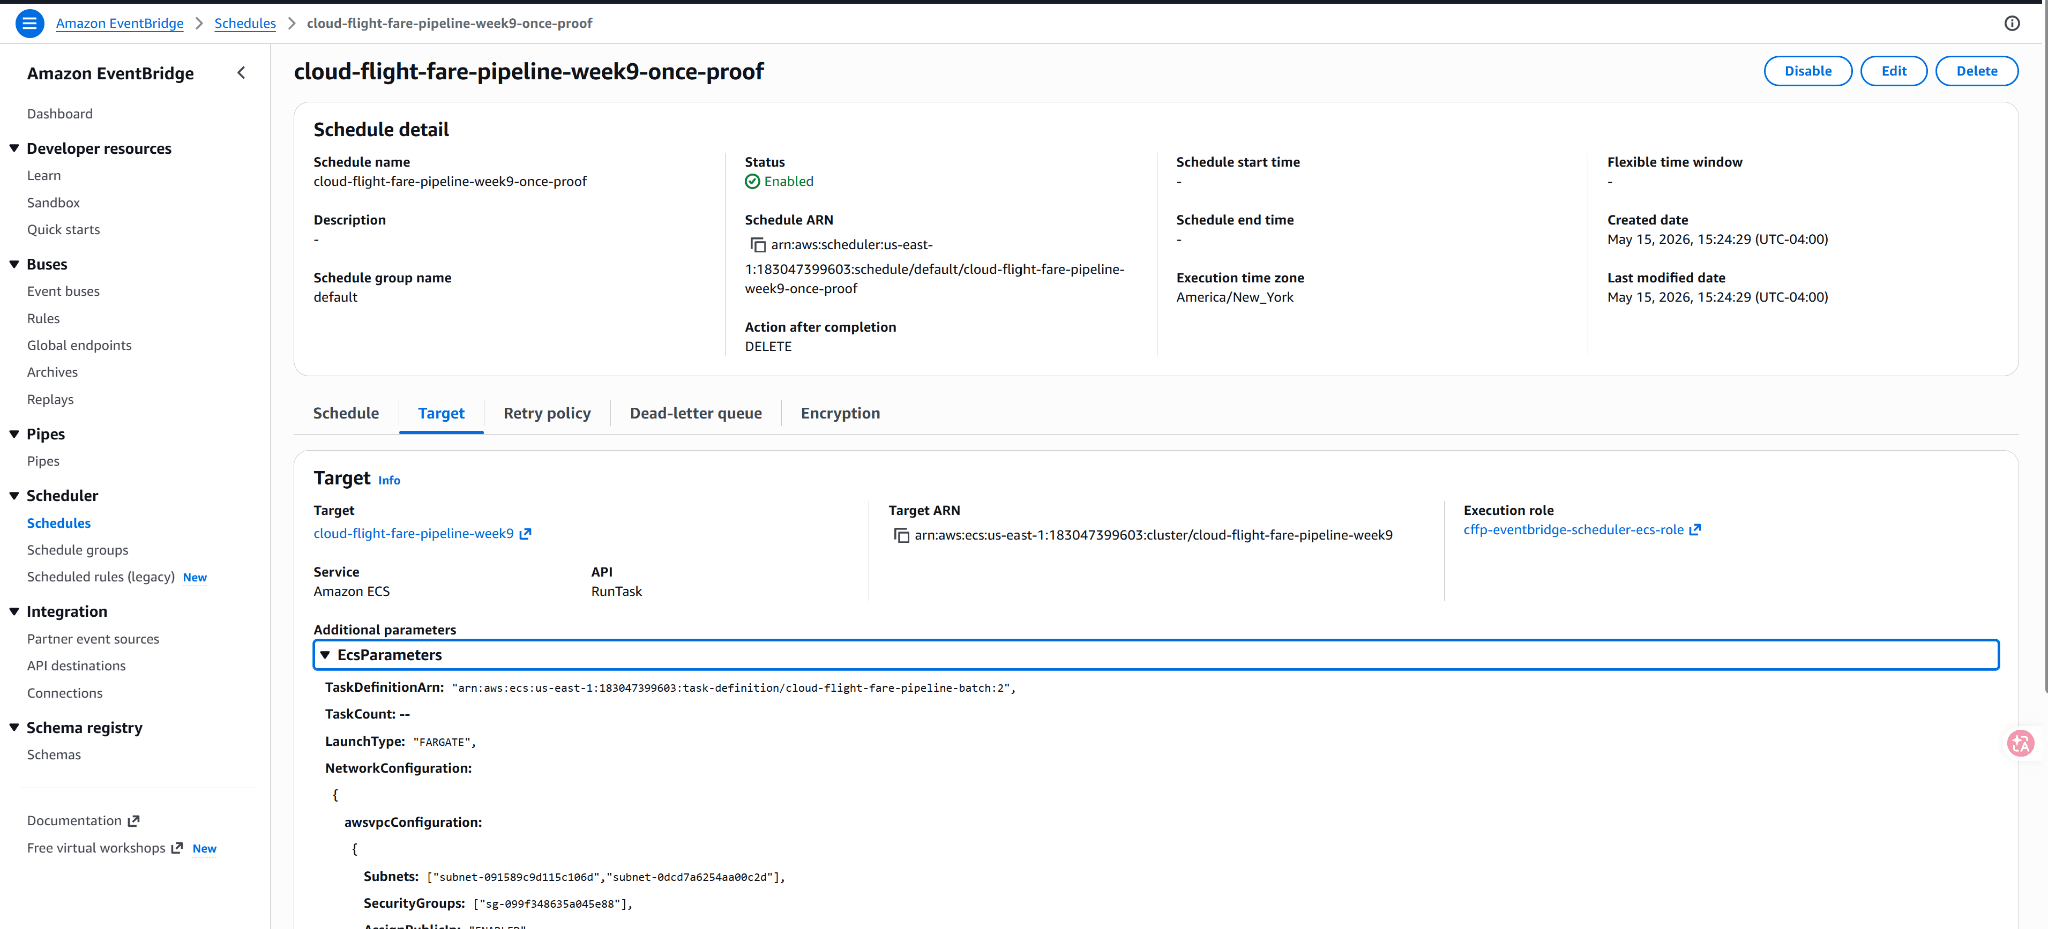Copy the Schedule ARN

758,245
